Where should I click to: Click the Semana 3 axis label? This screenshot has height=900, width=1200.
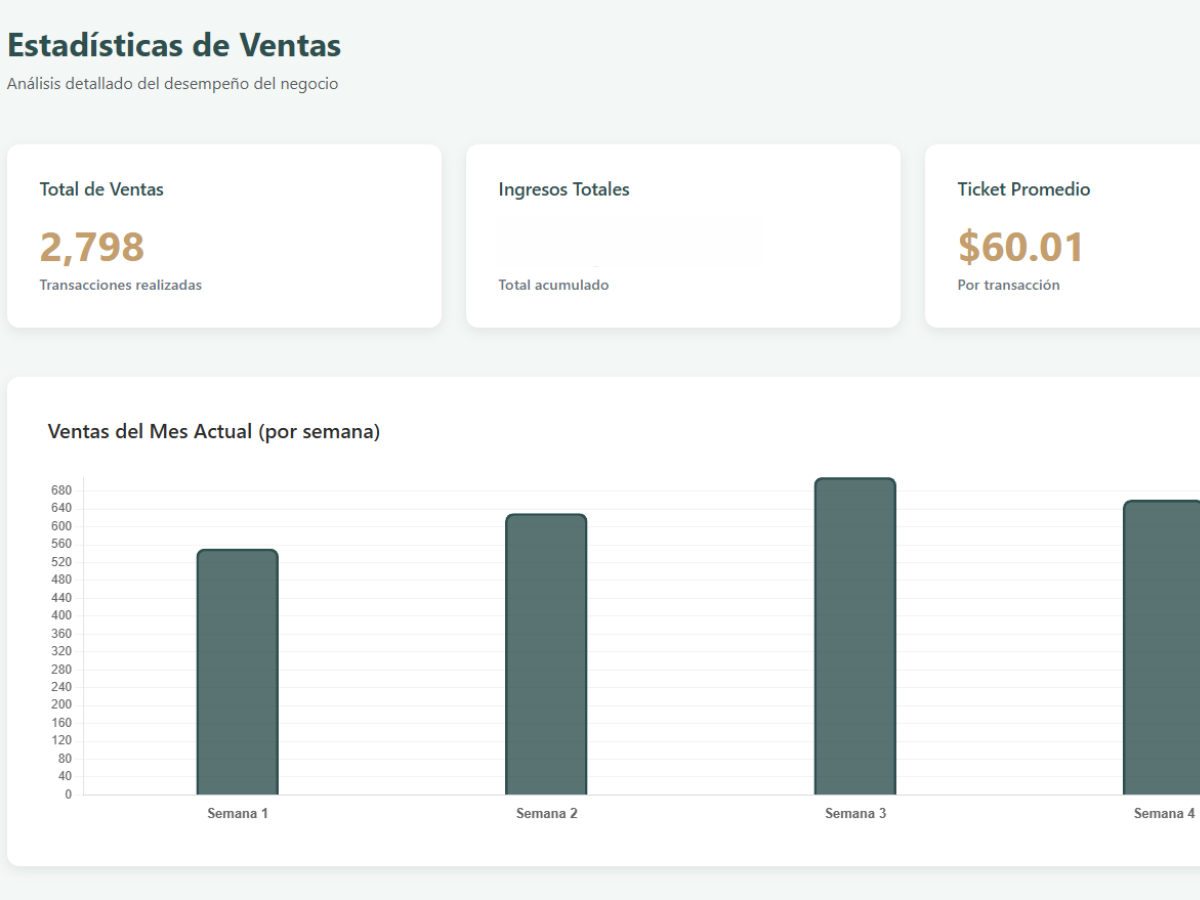click(855, 814)
